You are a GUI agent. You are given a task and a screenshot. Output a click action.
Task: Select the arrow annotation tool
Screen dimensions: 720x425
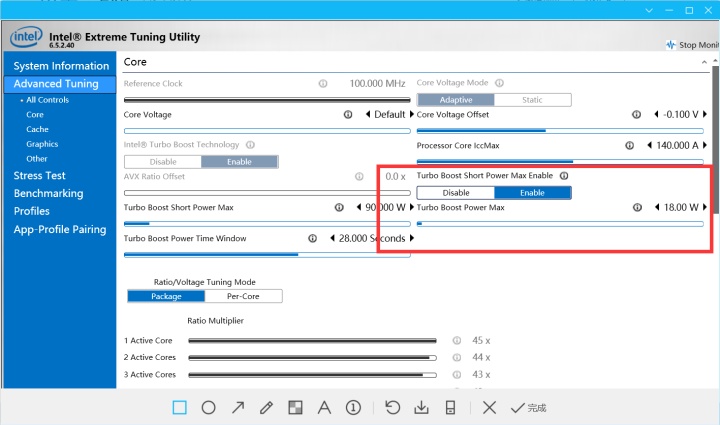coord(238,408)
